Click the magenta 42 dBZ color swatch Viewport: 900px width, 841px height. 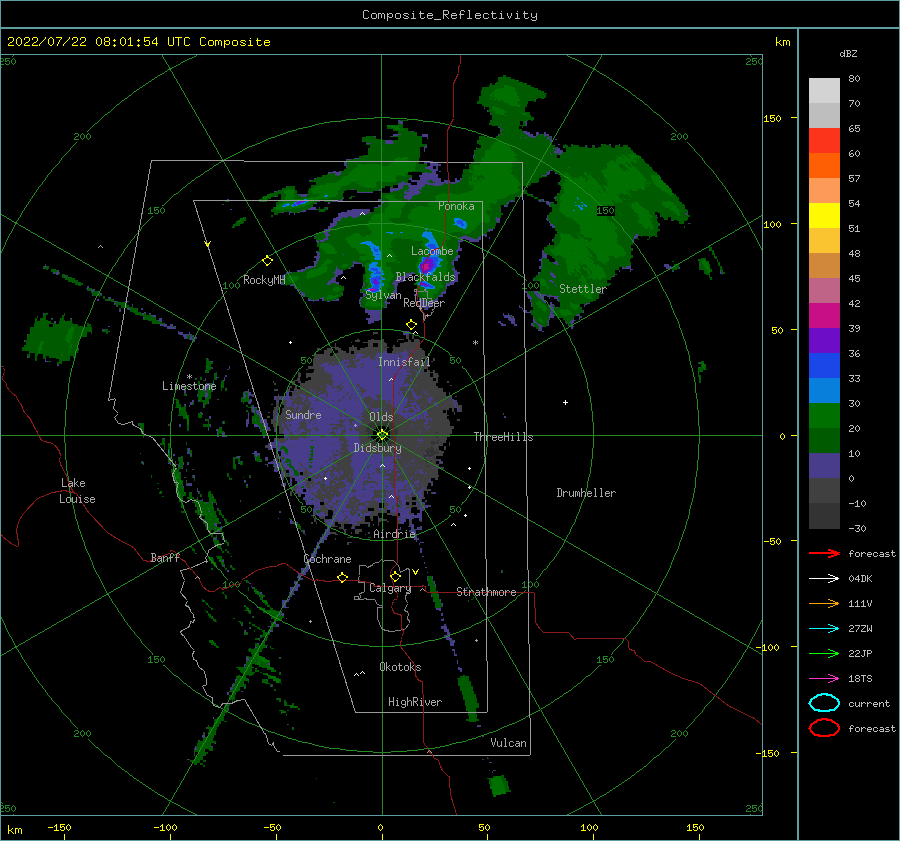point(824,315)
